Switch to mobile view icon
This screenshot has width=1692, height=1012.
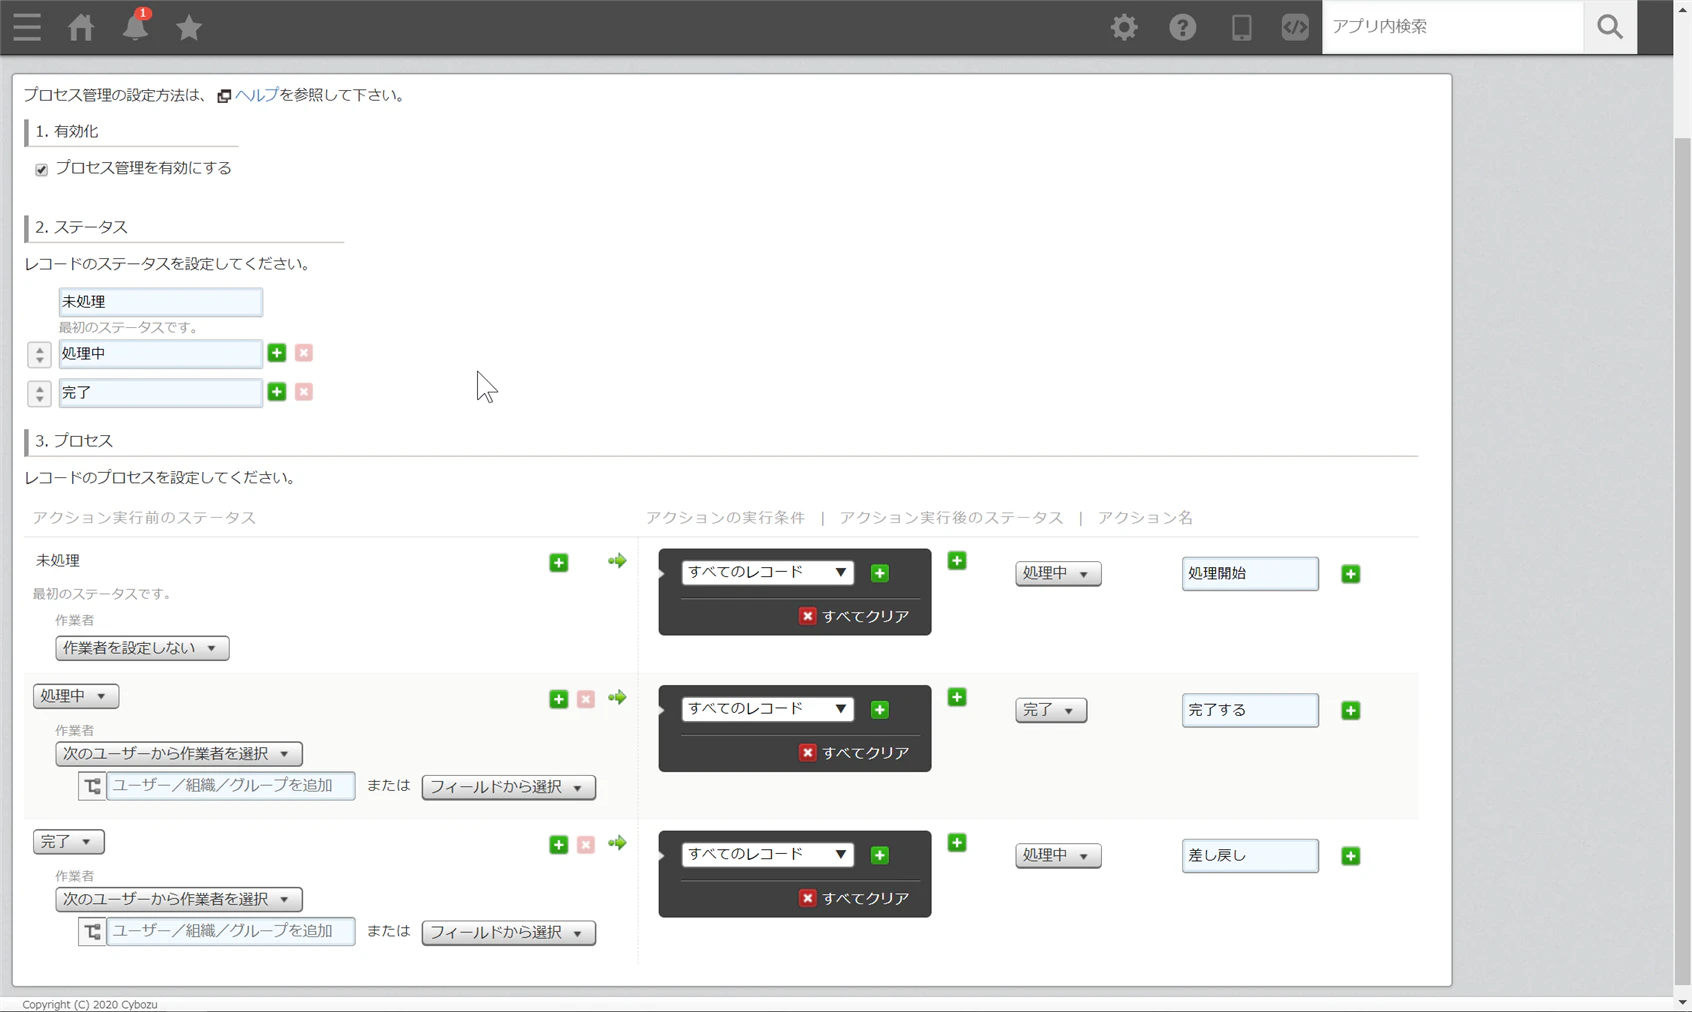1241,27
